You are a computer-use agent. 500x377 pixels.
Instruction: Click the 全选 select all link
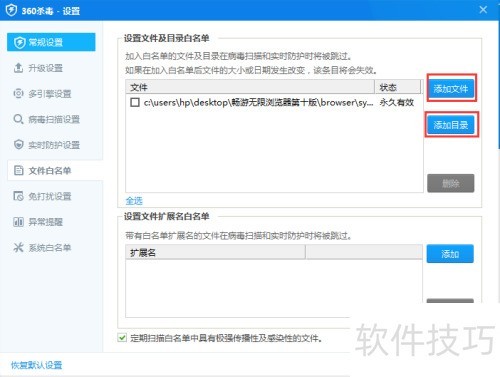(x=134, y=201)
